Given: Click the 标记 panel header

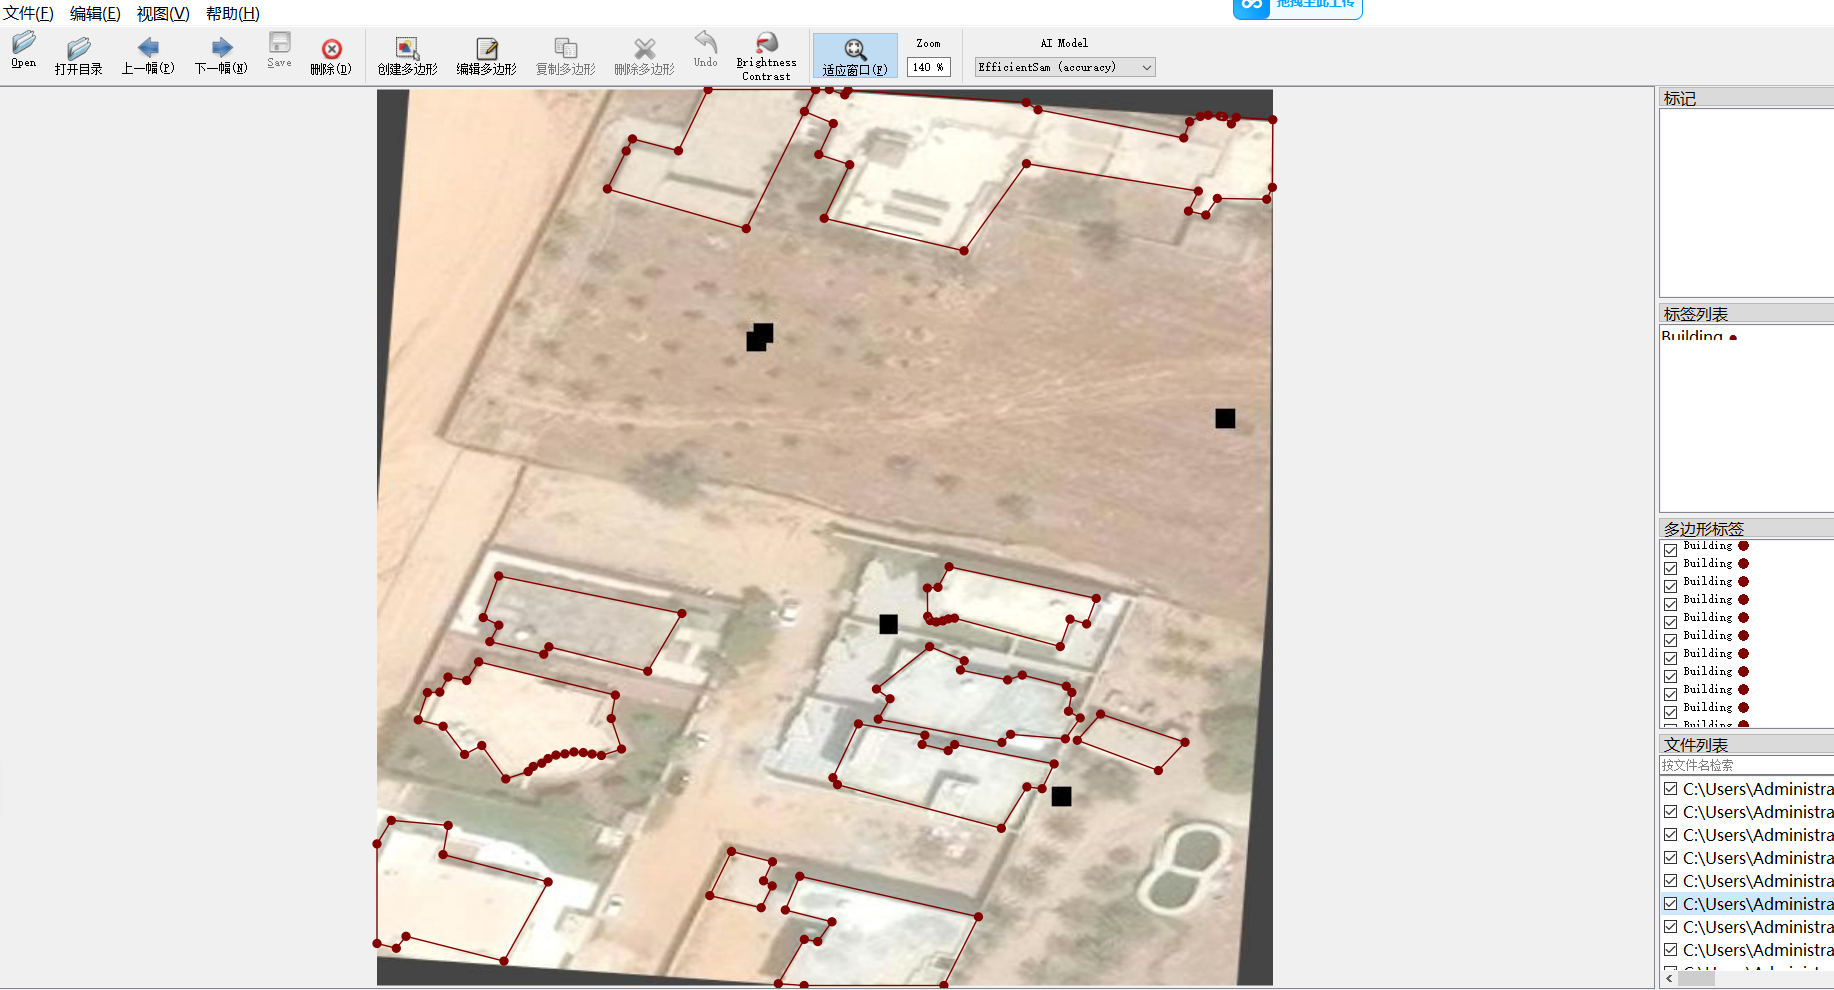Looking at the screenshot, I should pos(1746,98).
